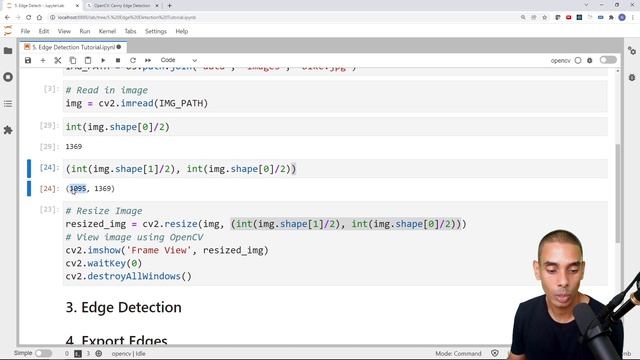Viewport: 640px width, 360px height.
Task: Click the notebook vertical scrollbar
Action: (x=618, y=193)
